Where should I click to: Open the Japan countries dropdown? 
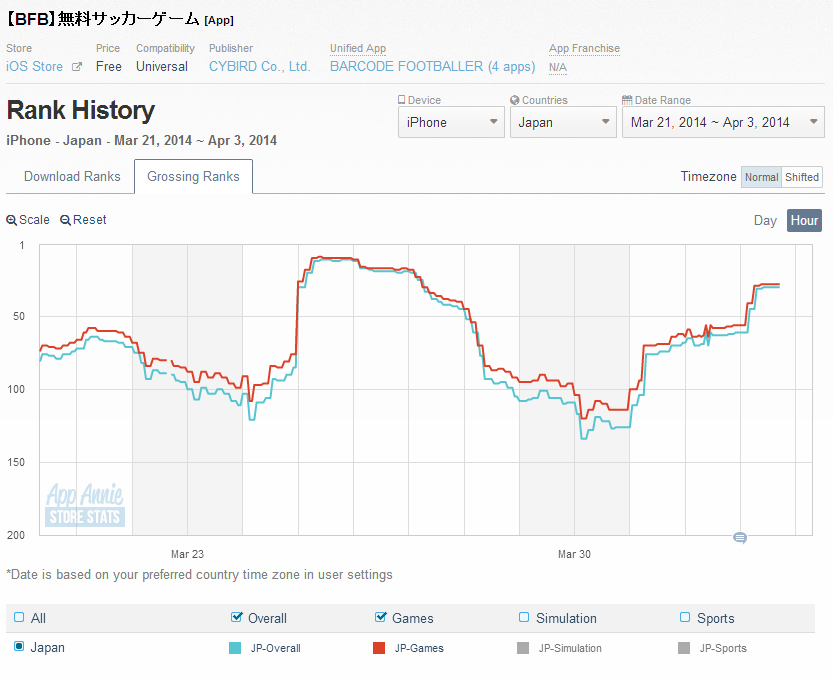point(563,122)
